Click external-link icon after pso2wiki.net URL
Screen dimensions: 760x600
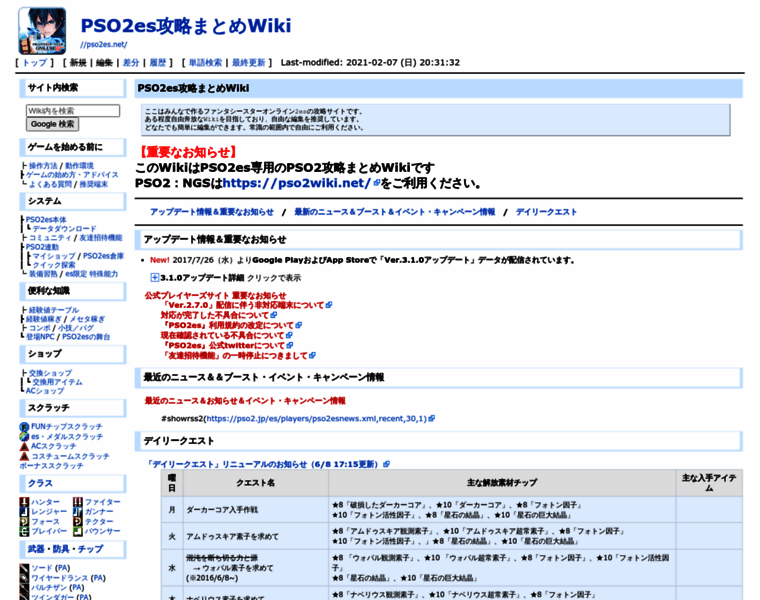pyautogui.click(x=377, y=183)
